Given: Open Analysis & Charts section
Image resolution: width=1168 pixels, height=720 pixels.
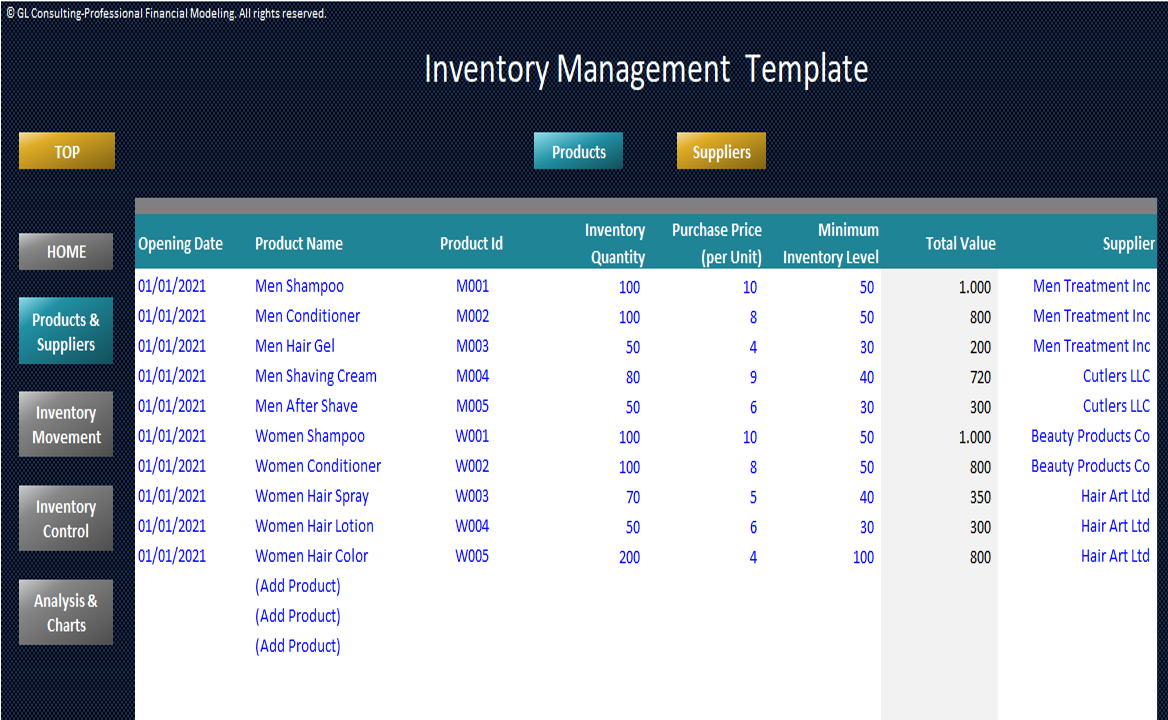Looking at the screenshot, I should coord(66,612).
